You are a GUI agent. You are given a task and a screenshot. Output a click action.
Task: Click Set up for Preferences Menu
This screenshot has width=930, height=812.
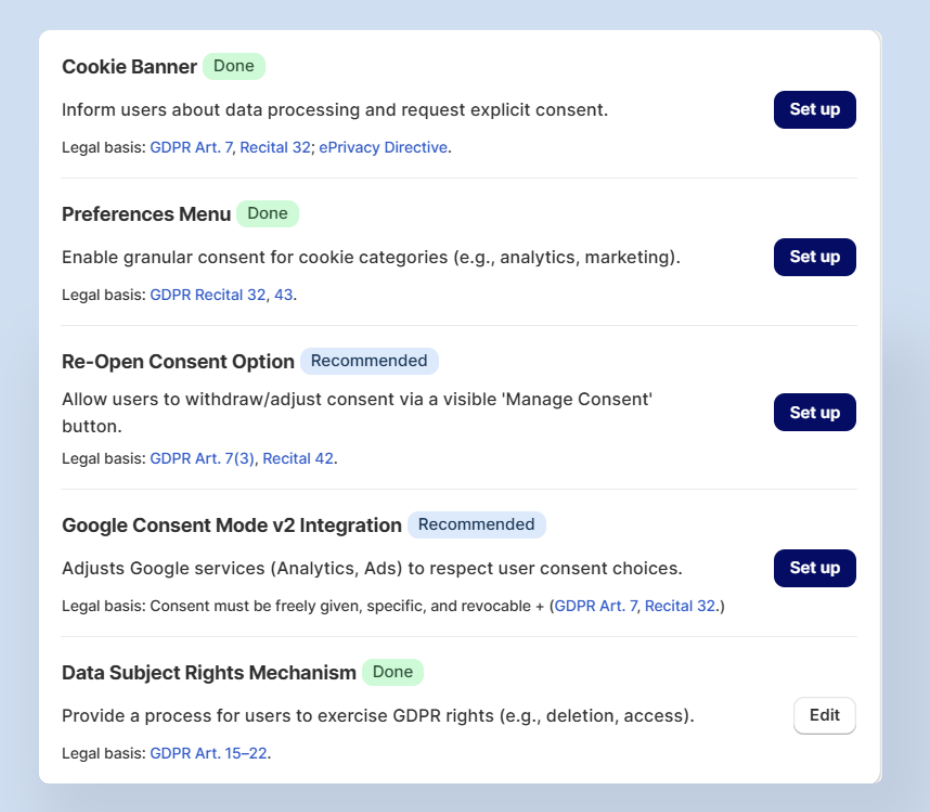814,257
